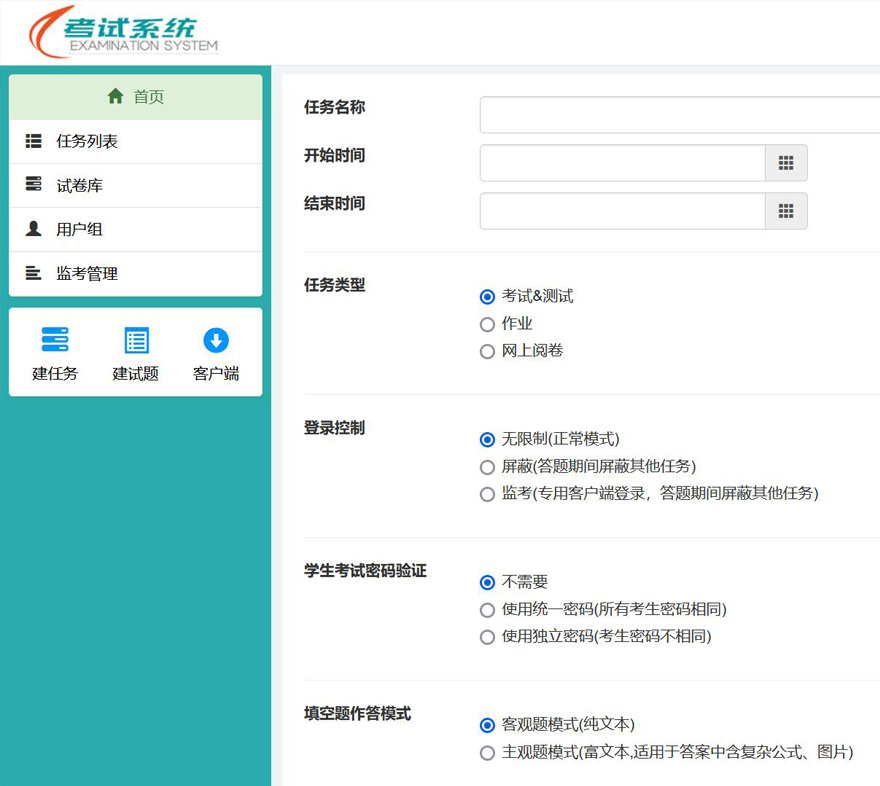Open the calendar picker for 结束时间
This screenshot has height=786, width=880.
[786, 211]
